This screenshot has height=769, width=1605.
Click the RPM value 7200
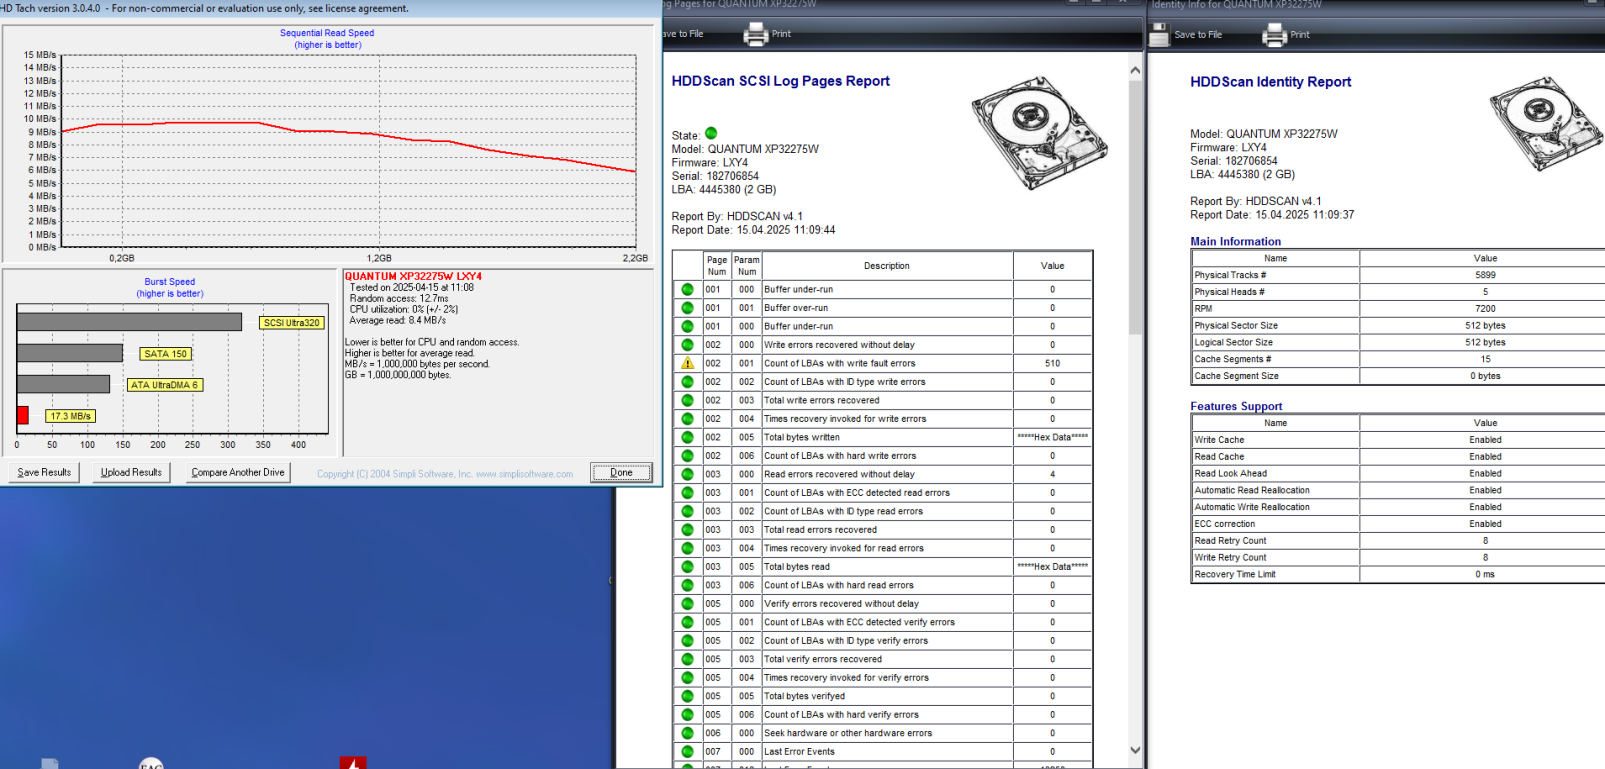(1485, 309)
